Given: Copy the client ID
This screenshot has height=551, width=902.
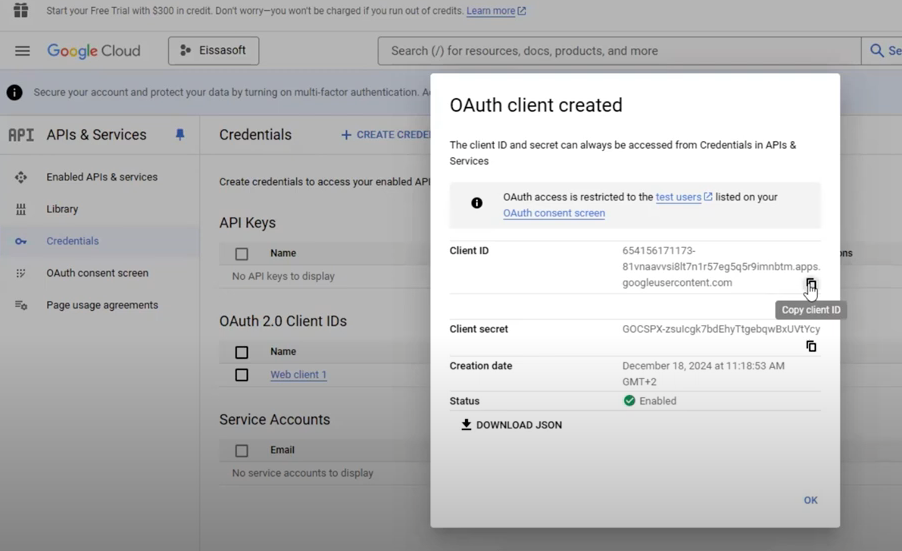Looking at the screenshot, I should click(x=811, y=284).
